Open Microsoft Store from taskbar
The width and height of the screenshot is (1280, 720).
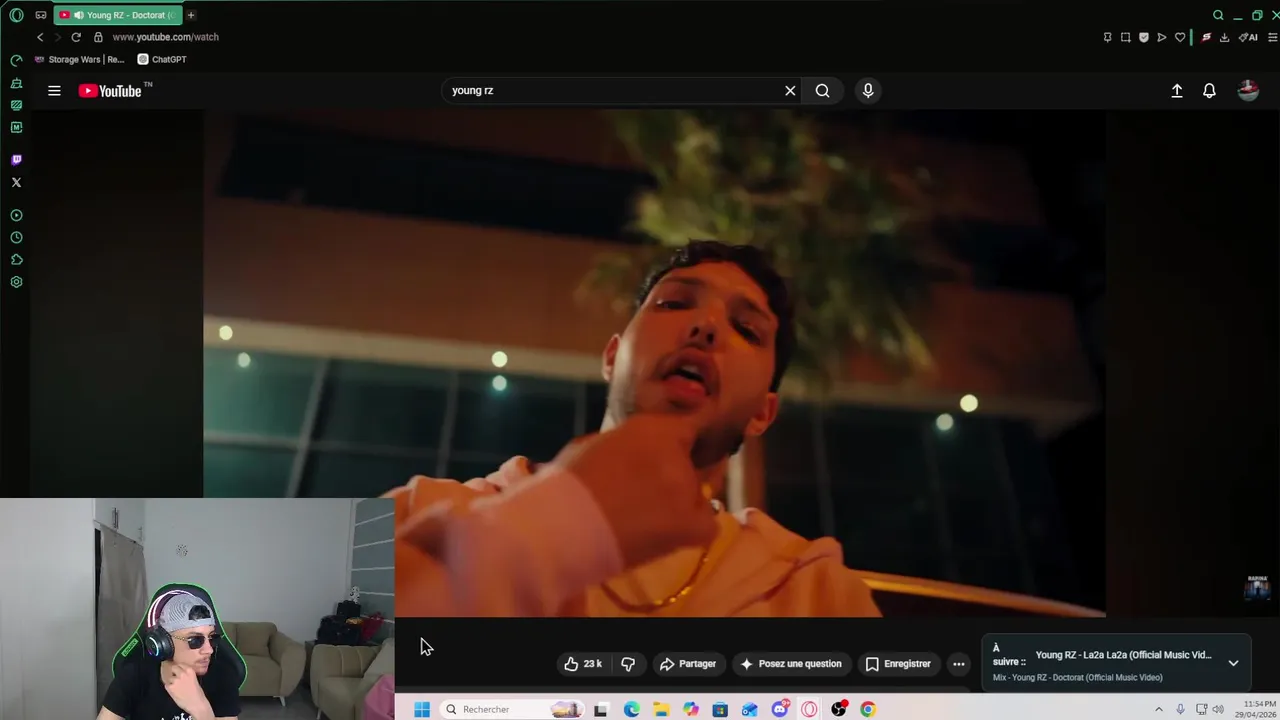(720, 709)
